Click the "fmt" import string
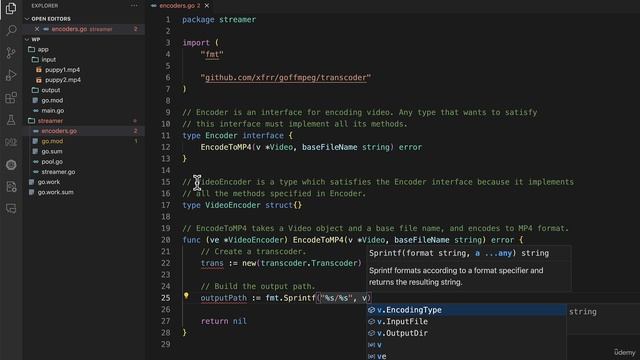 click(x=212, y=54)
